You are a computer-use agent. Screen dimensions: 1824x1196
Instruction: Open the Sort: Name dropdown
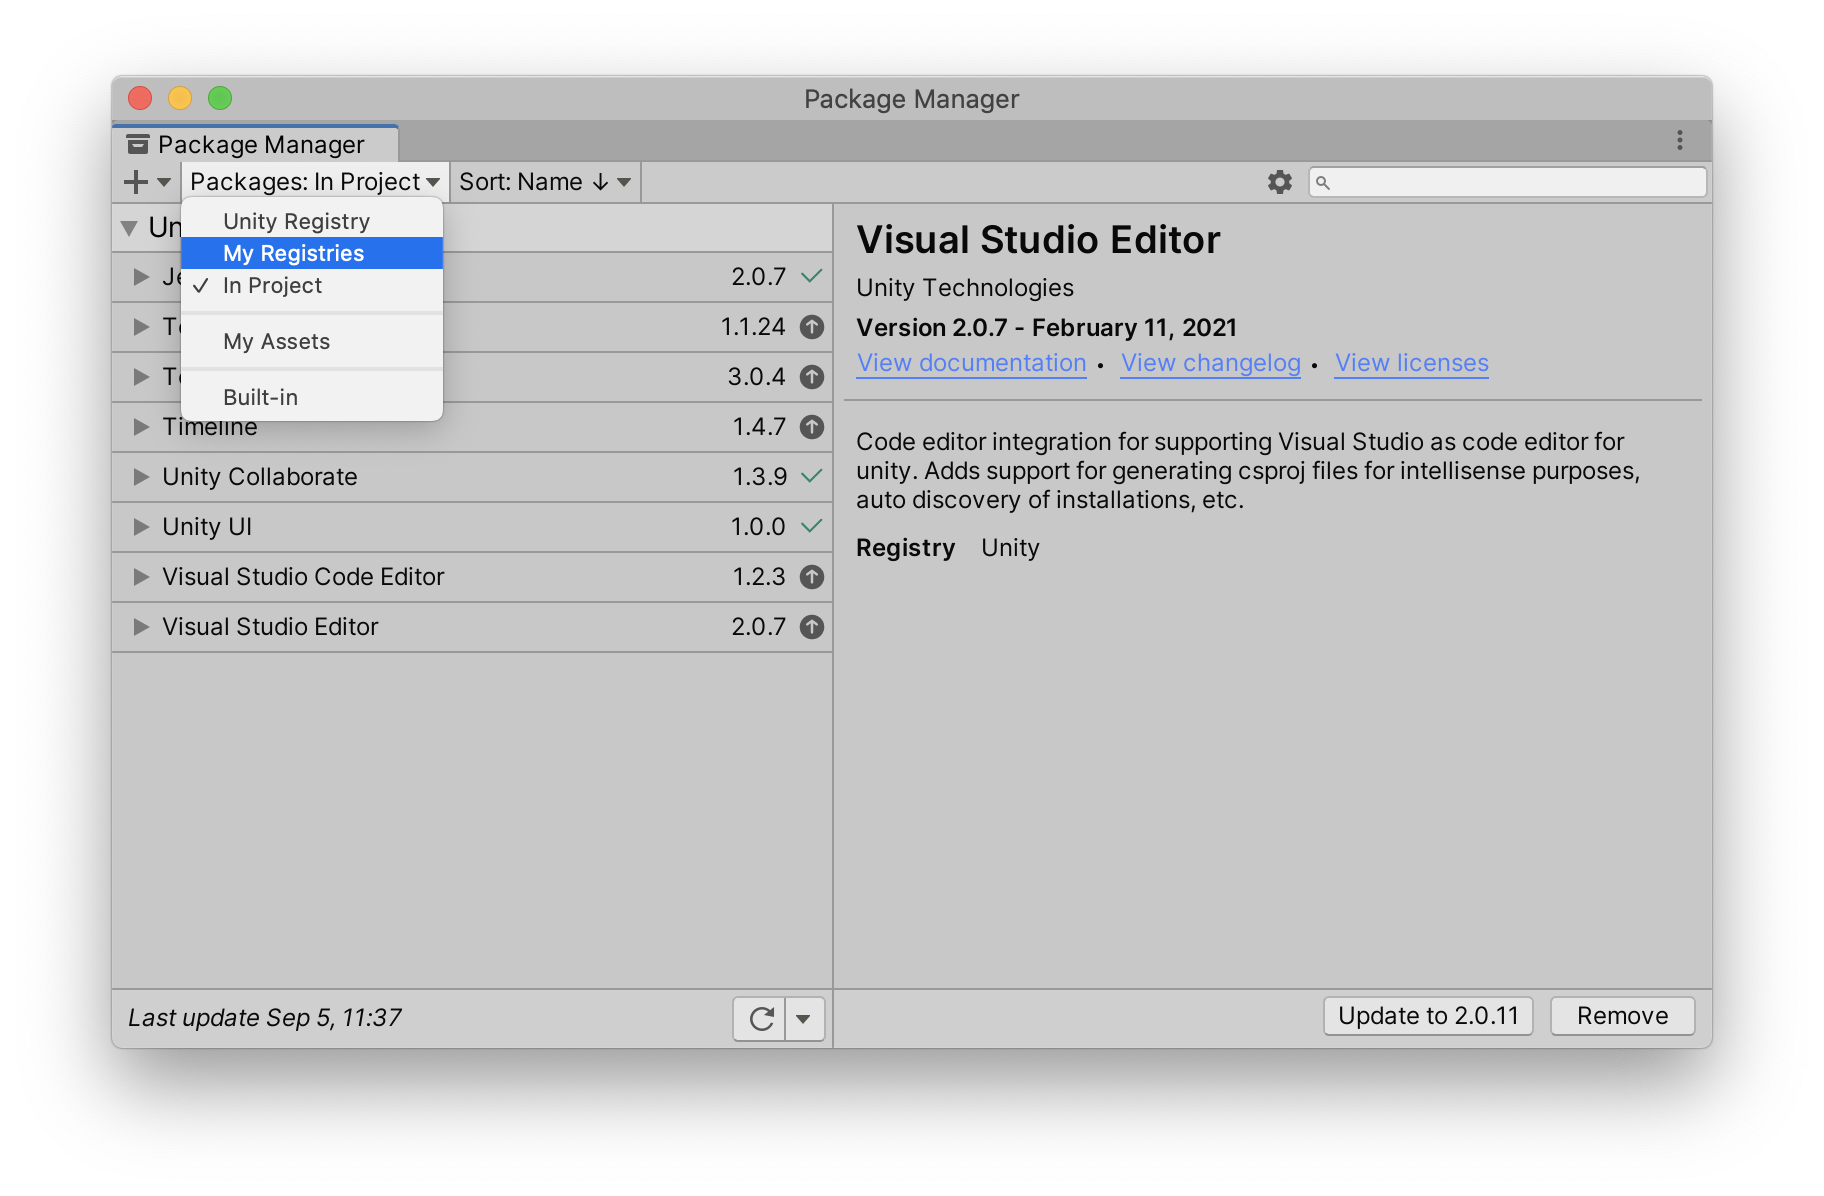click(544, 182)
